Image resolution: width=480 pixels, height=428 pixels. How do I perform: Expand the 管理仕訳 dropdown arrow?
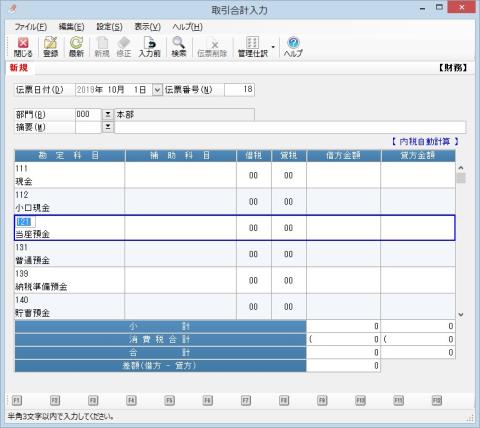tap(273, 47)
